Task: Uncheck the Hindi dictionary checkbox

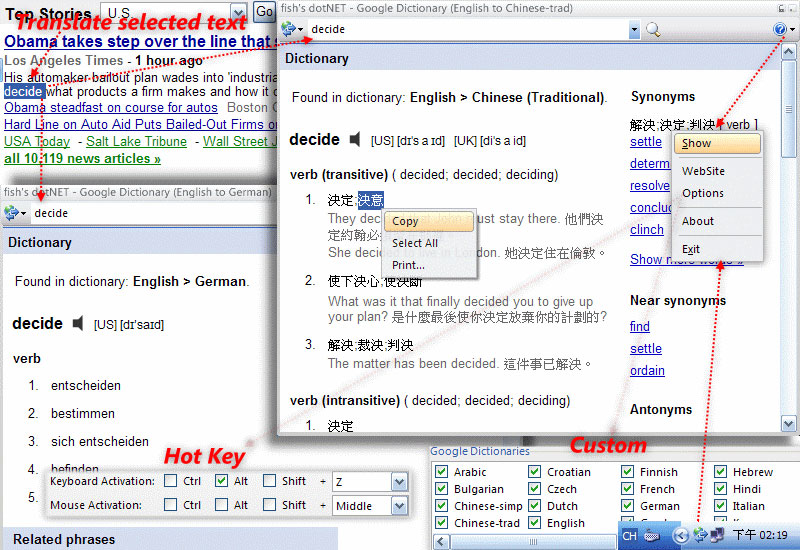Action: pyautogui.click(x=720, y=489)
